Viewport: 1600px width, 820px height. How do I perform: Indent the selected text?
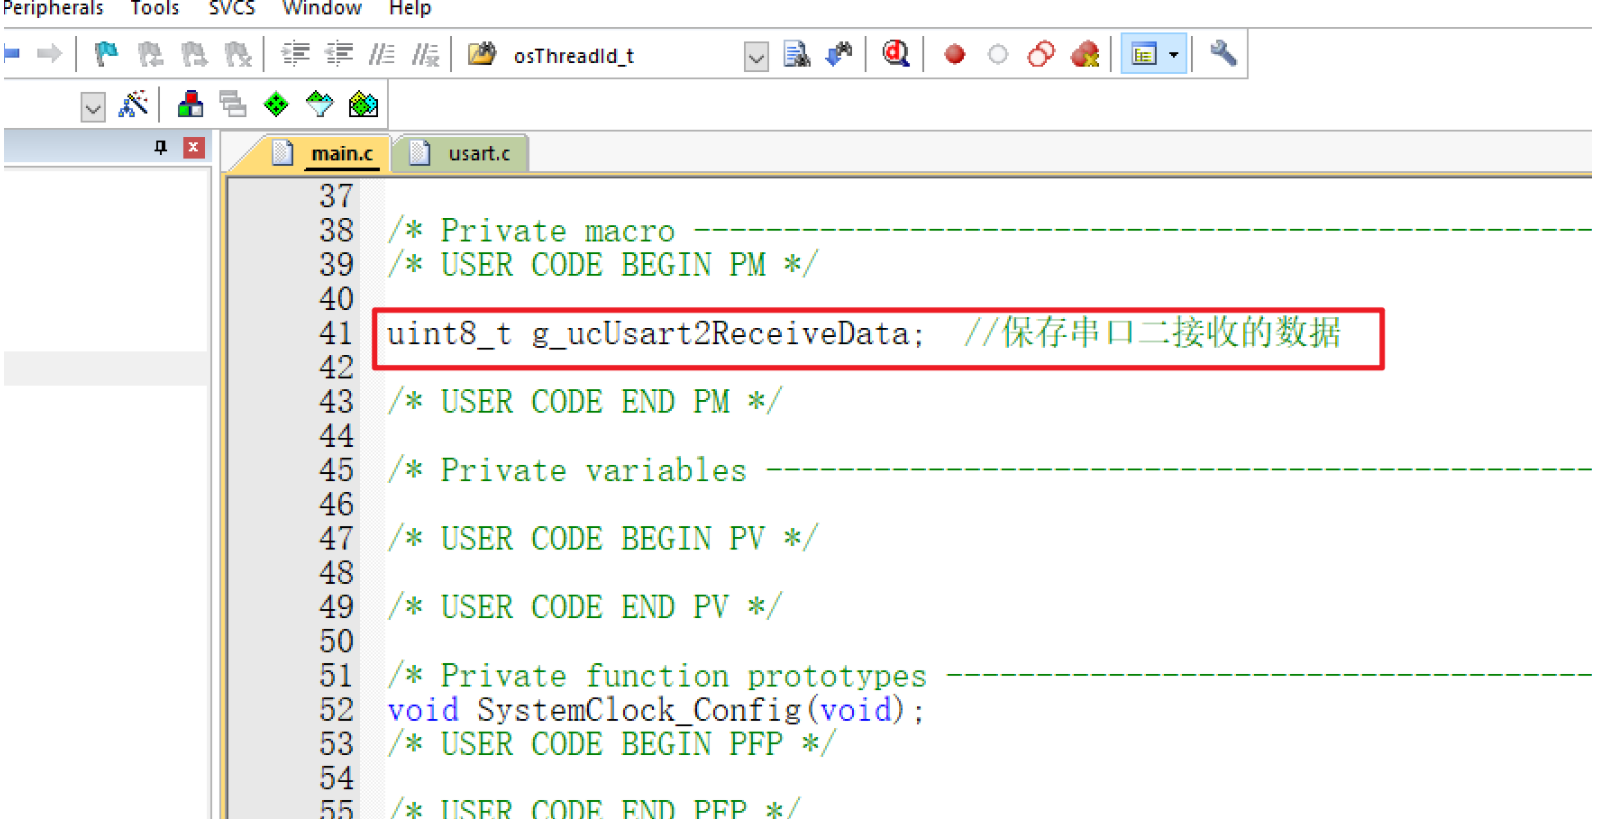295,54
